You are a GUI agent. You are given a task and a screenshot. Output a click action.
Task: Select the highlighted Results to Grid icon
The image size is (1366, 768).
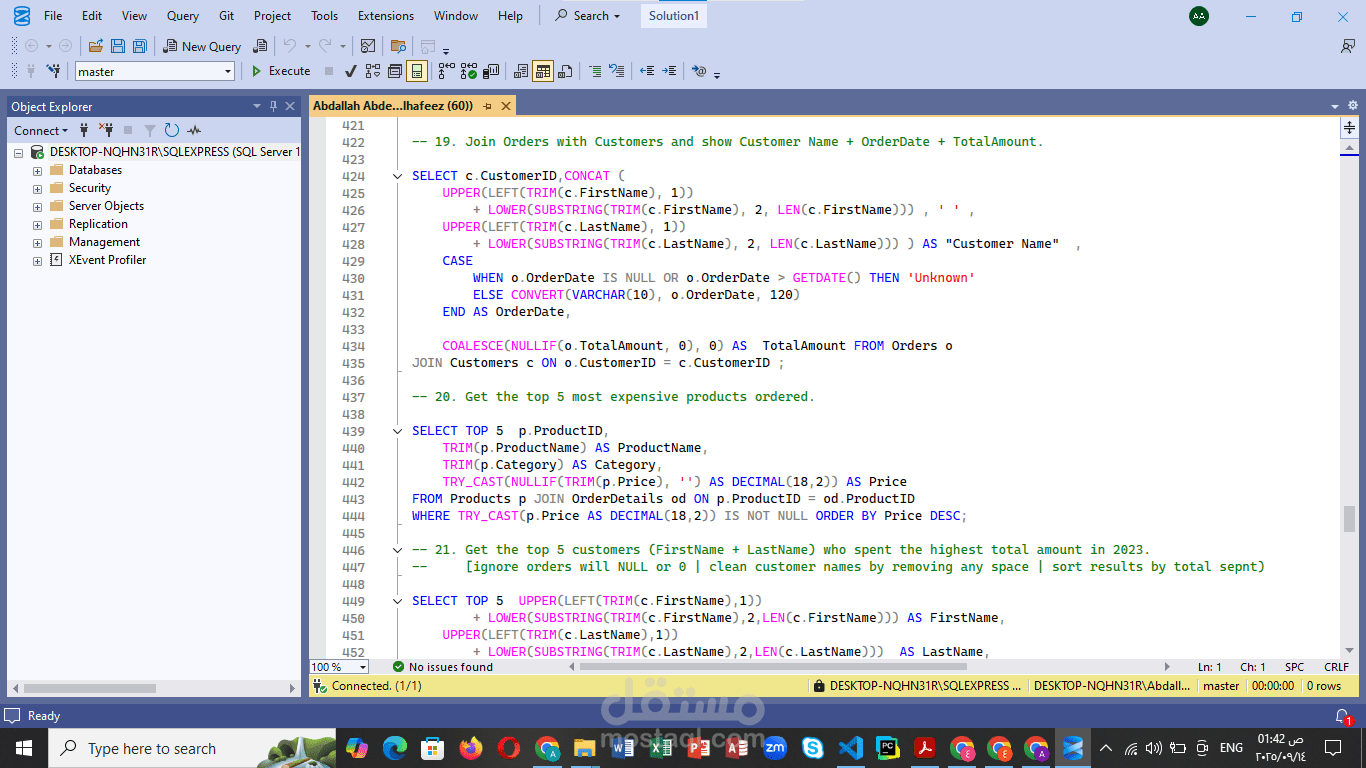(x=543, y=71)
